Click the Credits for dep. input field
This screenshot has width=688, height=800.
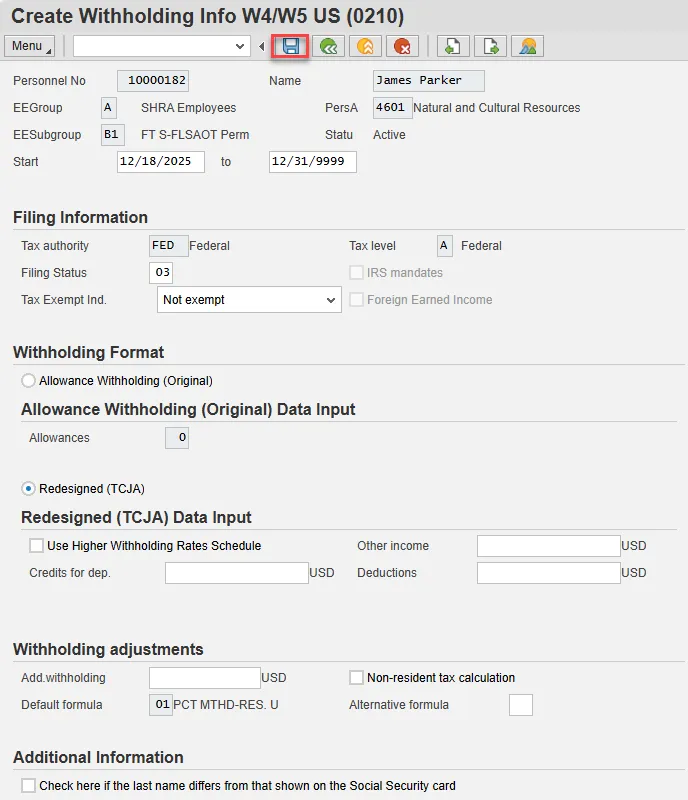[236, 573]
